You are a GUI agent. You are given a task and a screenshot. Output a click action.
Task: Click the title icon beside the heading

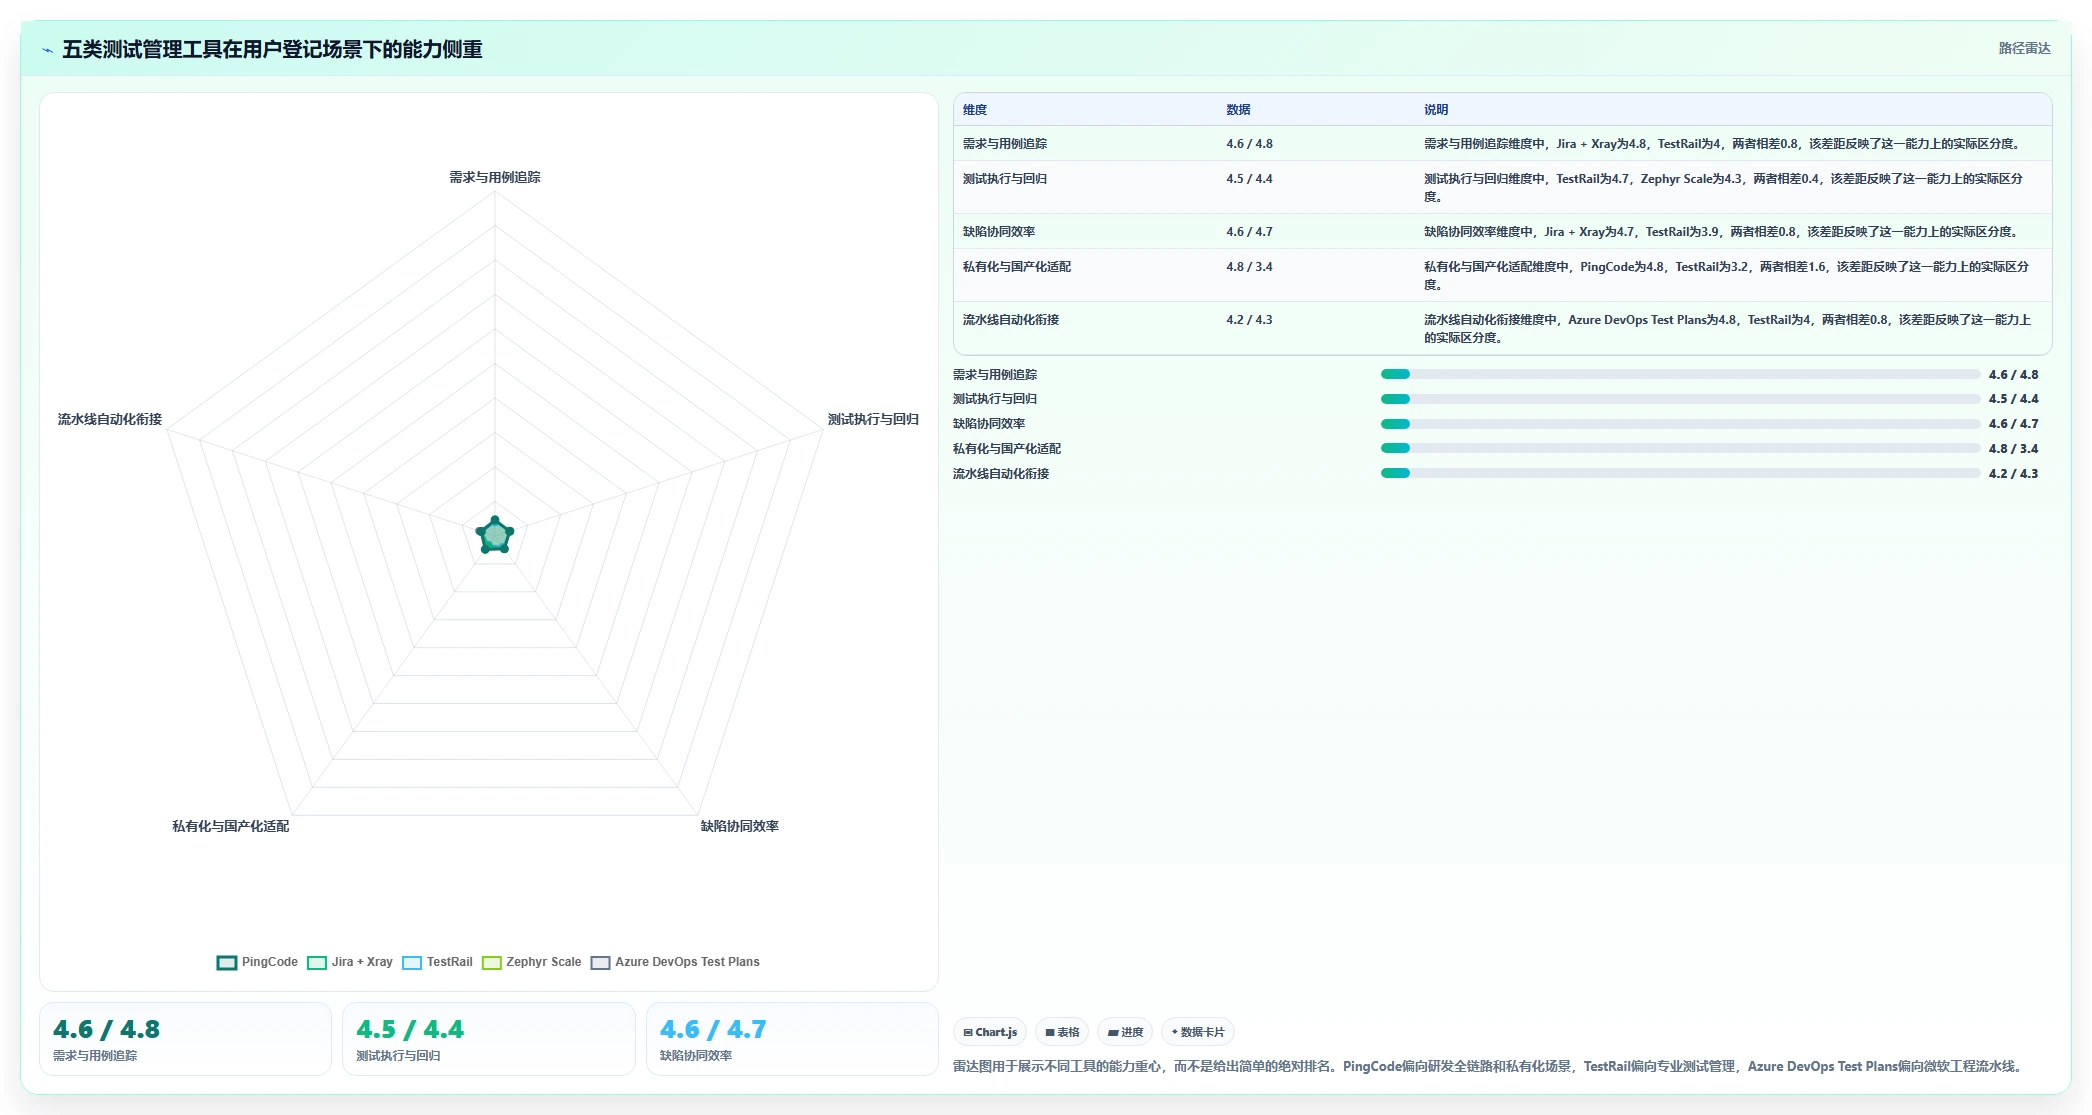click(x=47, y=50)
